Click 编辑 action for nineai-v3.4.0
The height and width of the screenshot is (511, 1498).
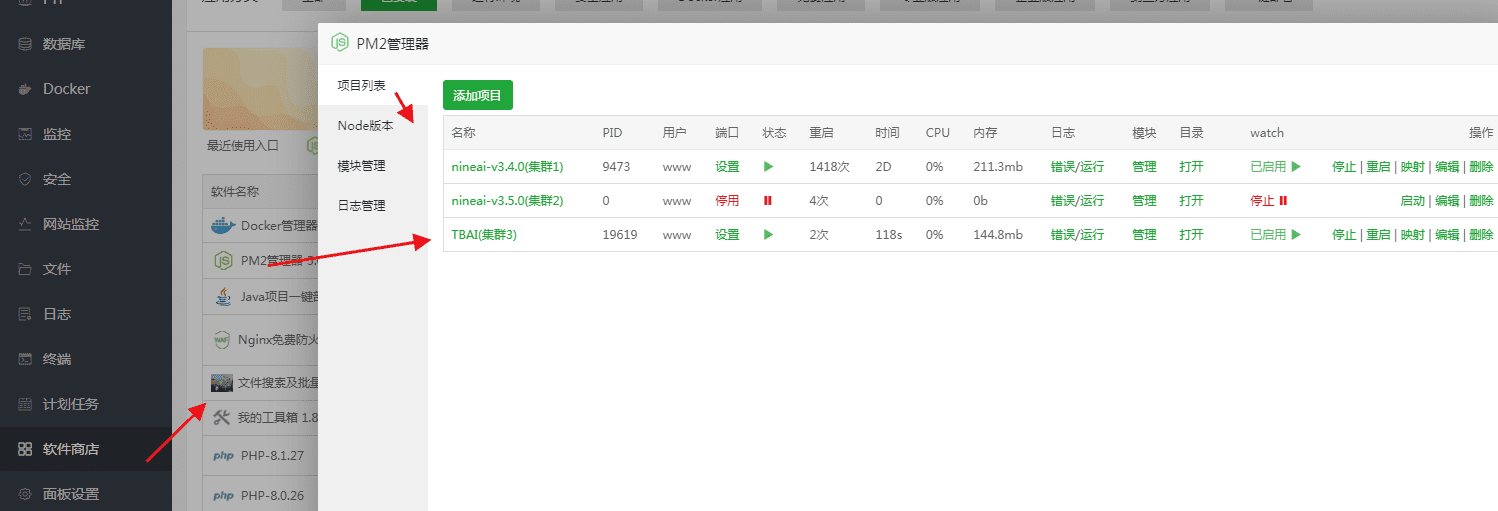tap(1447, 167)
